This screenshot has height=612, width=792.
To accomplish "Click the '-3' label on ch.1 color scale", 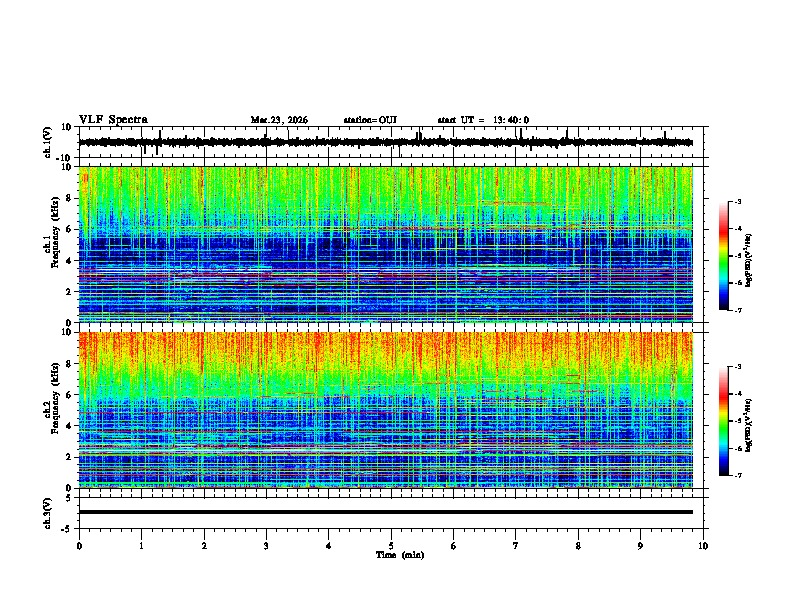I will click(x=738, y=202).
